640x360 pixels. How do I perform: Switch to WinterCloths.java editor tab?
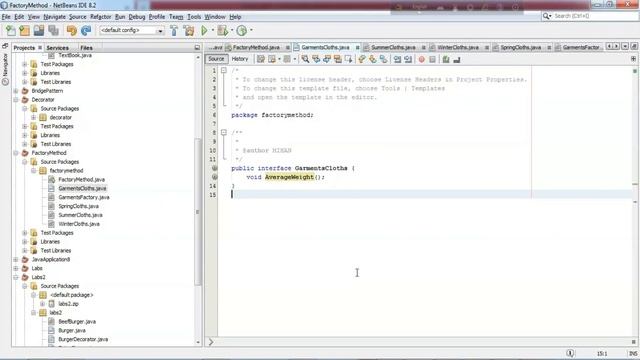458,48
